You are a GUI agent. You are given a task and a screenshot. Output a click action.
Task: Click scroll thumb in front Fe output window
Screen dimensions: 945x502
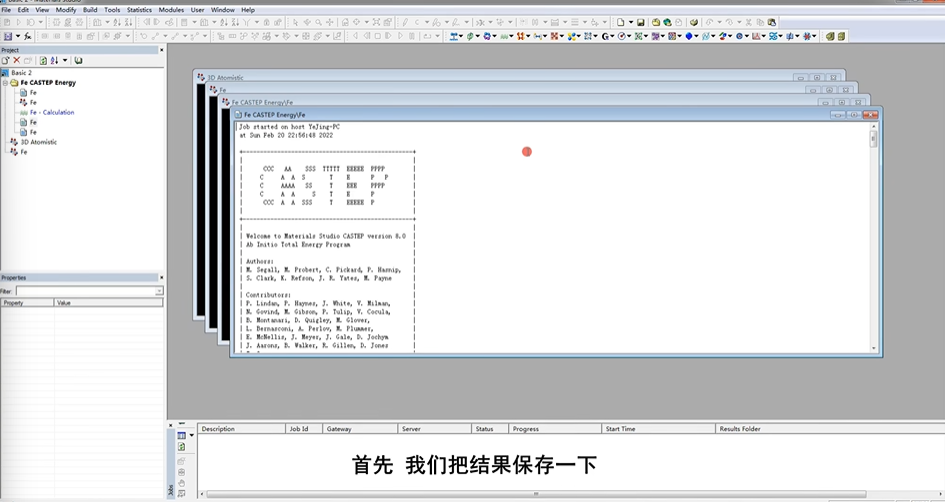pos(873,139)
